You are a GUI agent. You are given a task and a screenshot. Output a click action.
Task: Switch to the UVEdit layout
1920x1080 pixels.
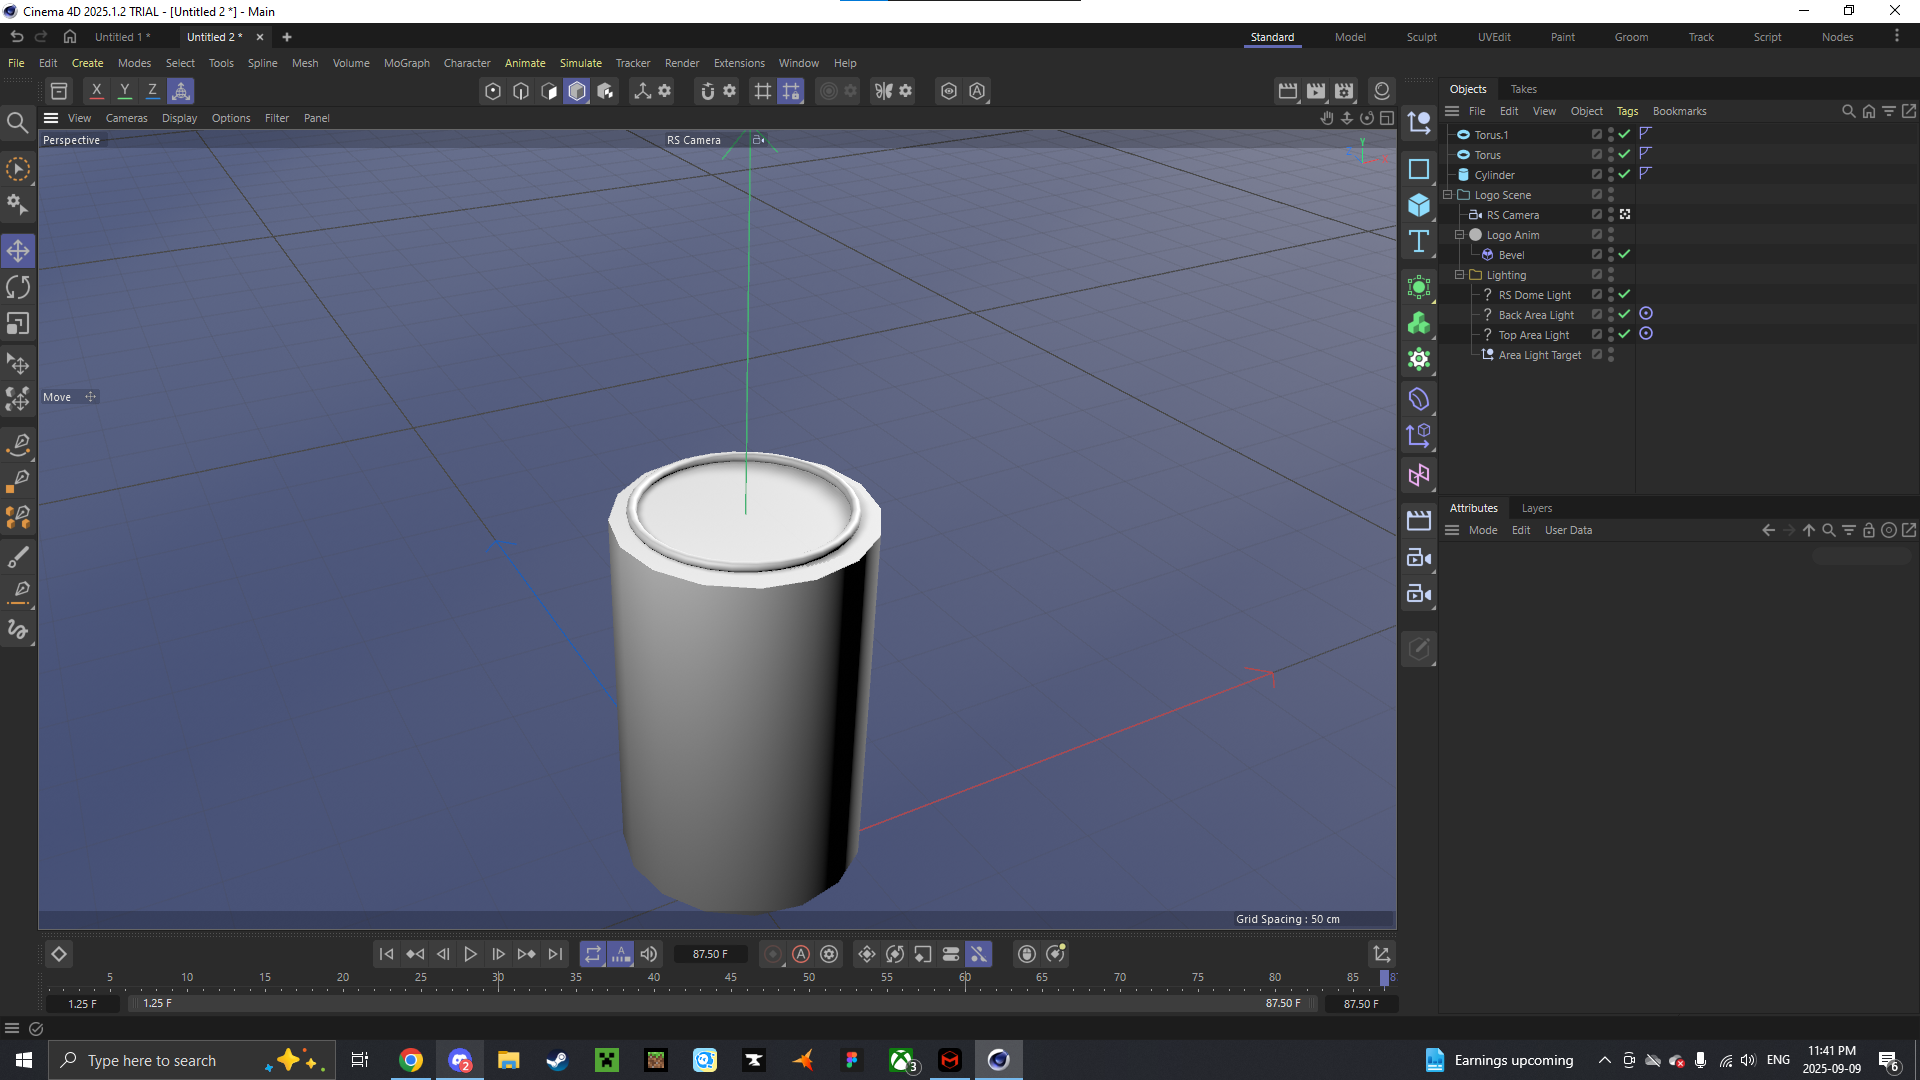pos(1494,37)
